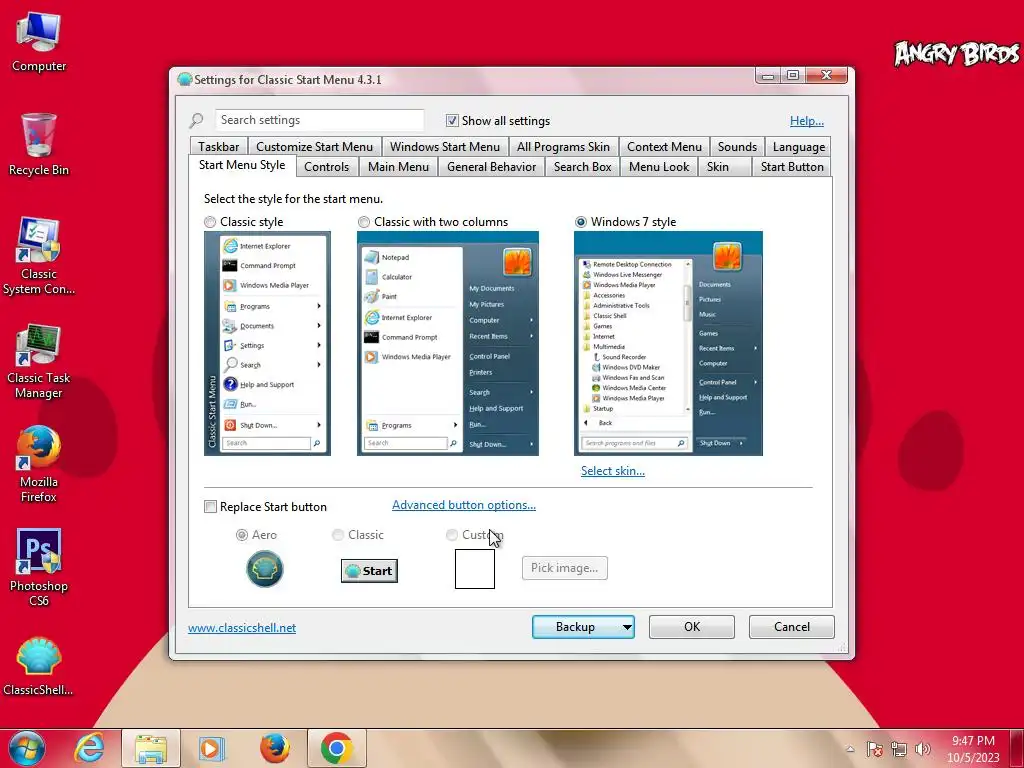Select the Start Menu Style tab

click(242, 165)
